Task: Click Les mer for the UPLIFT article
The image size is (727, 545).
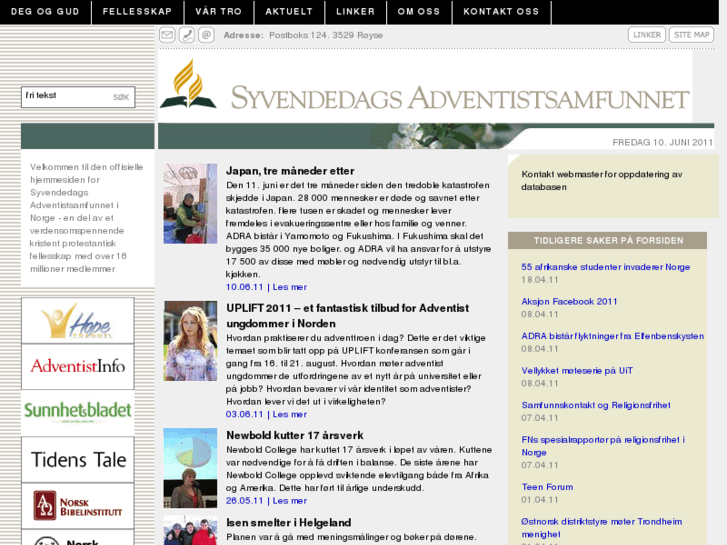Action: (290, 414)
